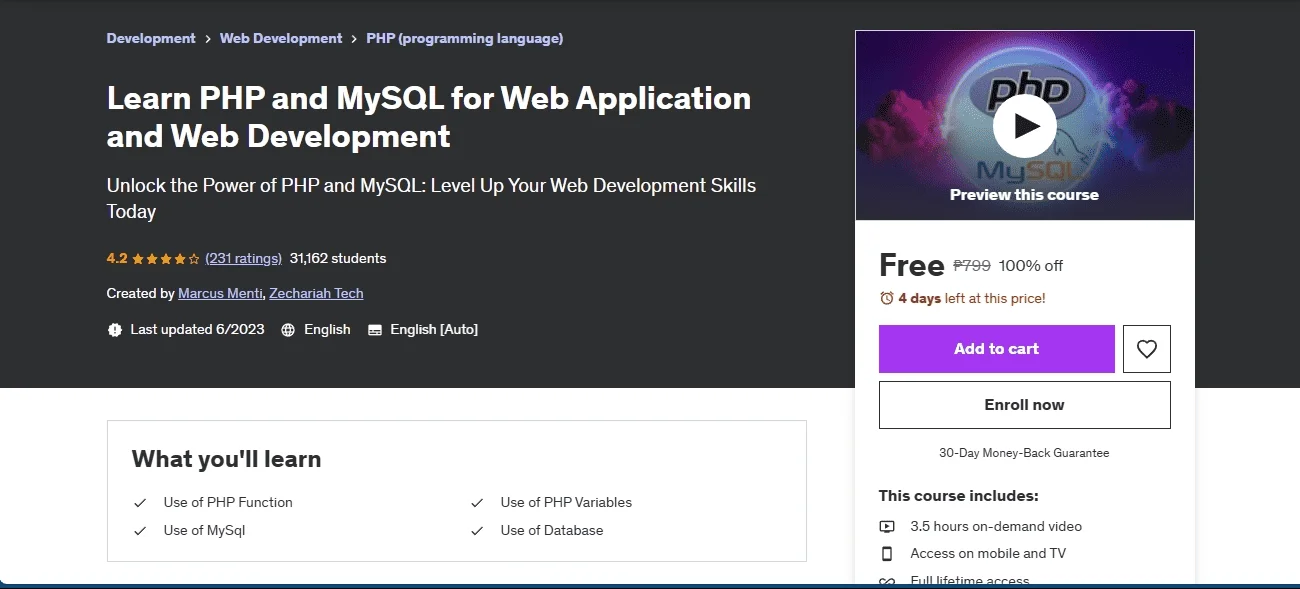Click the English language text beside the globe
The height and width of the screenshot is (589, 1300).
[x=327, y=329]
